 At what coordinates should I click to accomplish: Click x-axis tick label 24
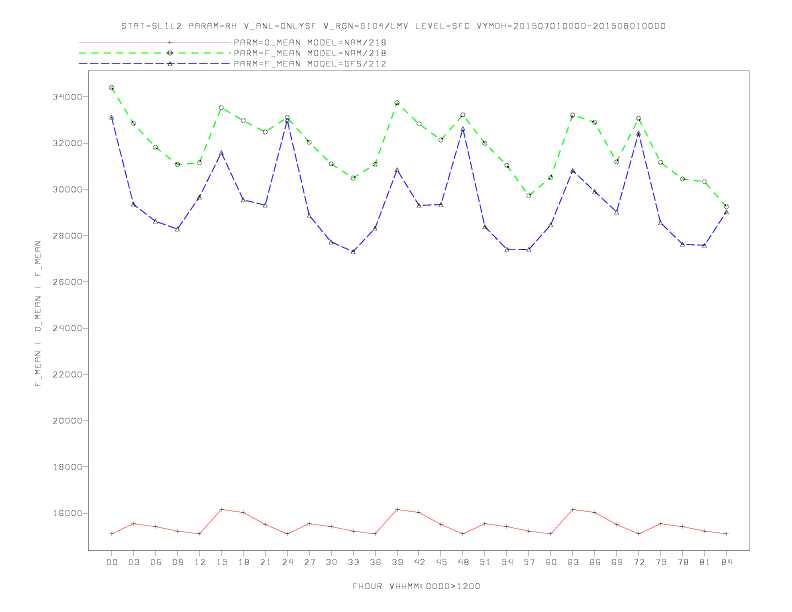pyautogui.click(x=287, y=562)
